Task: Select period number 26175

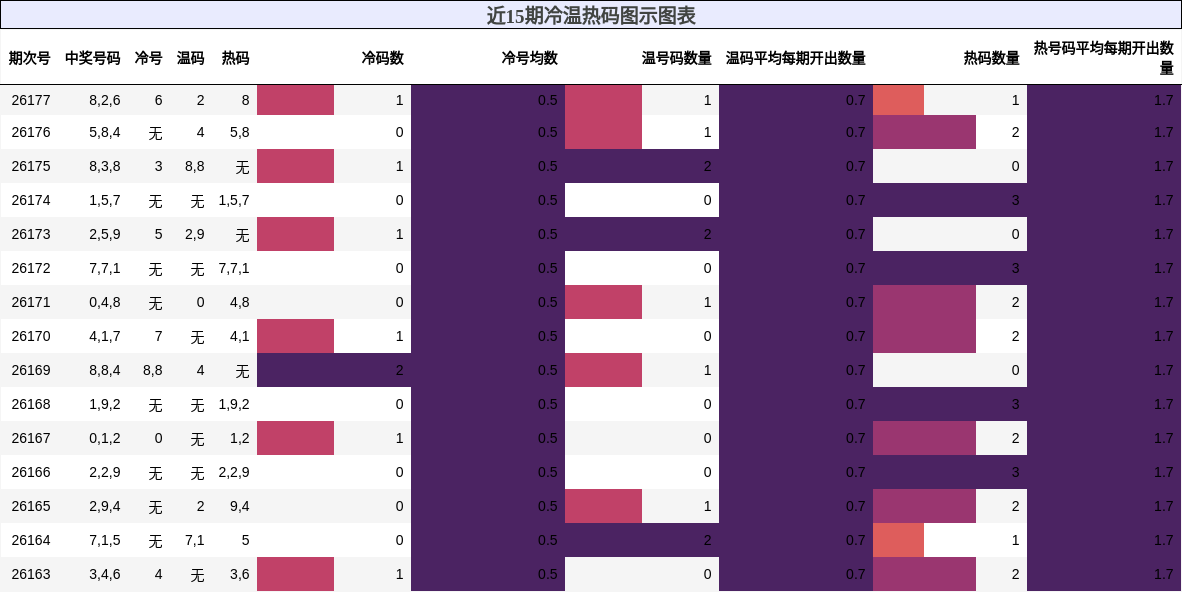Action: 31,167
